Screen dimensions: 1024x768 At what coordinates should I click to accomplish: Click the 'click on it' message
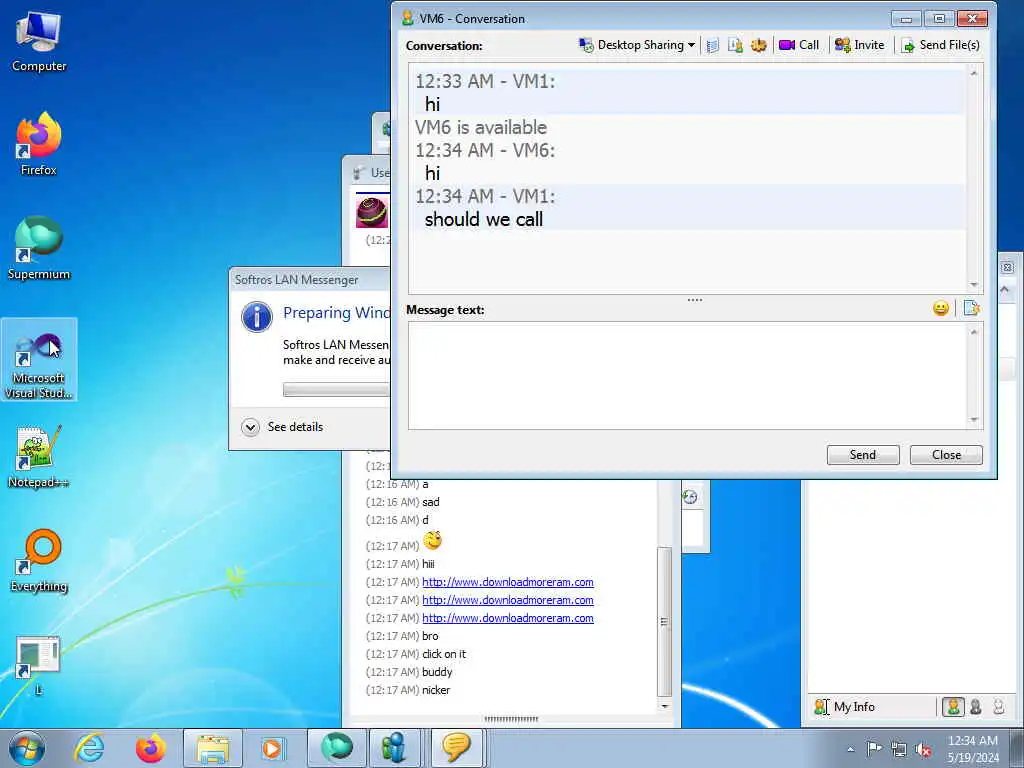444,654
